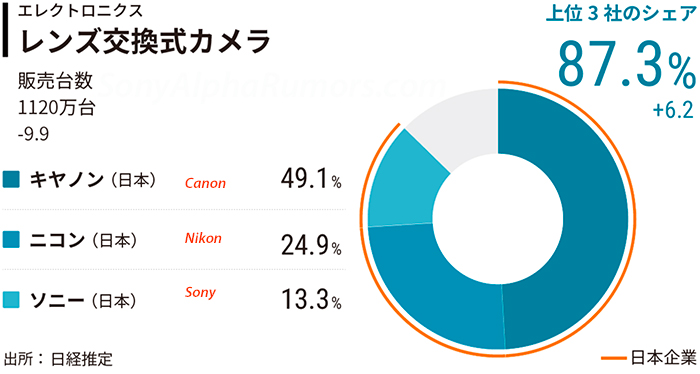700x374 pixels.
Task: Click the 出所：日経推定 source note
Action: pos(58,359)
